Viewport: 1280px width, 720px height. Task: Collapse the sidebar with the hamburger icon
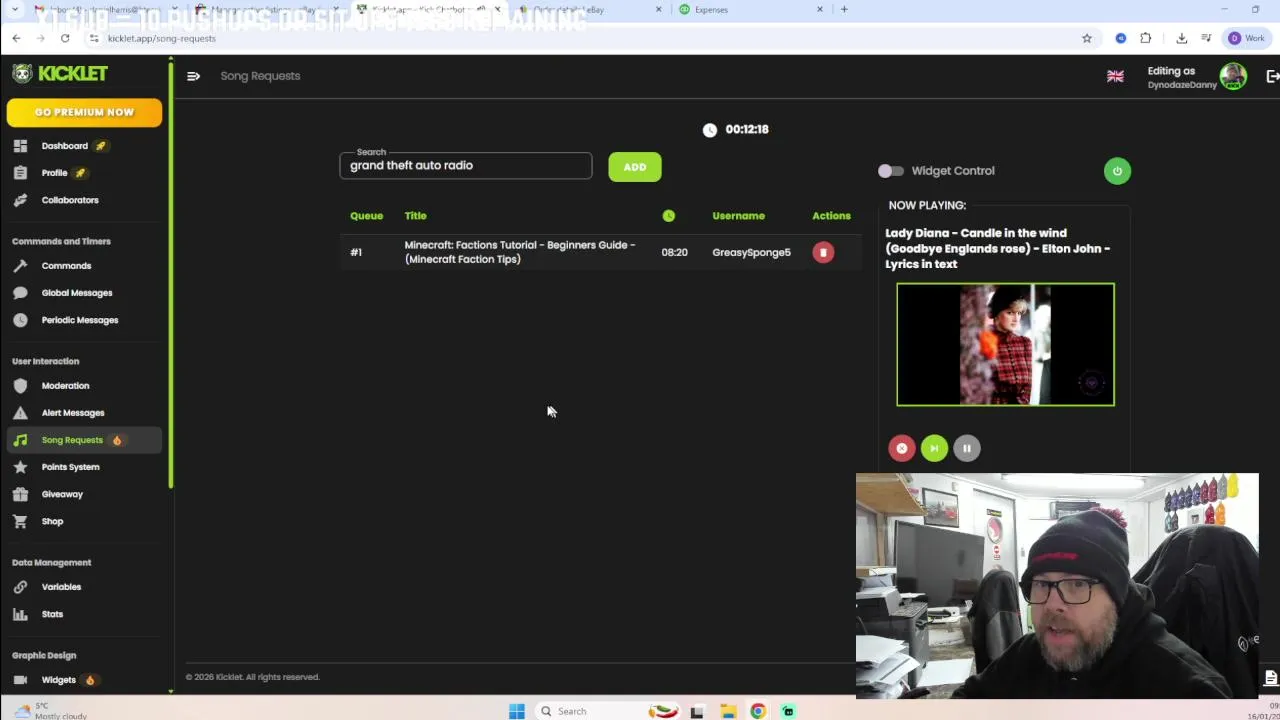pos(193,76)
